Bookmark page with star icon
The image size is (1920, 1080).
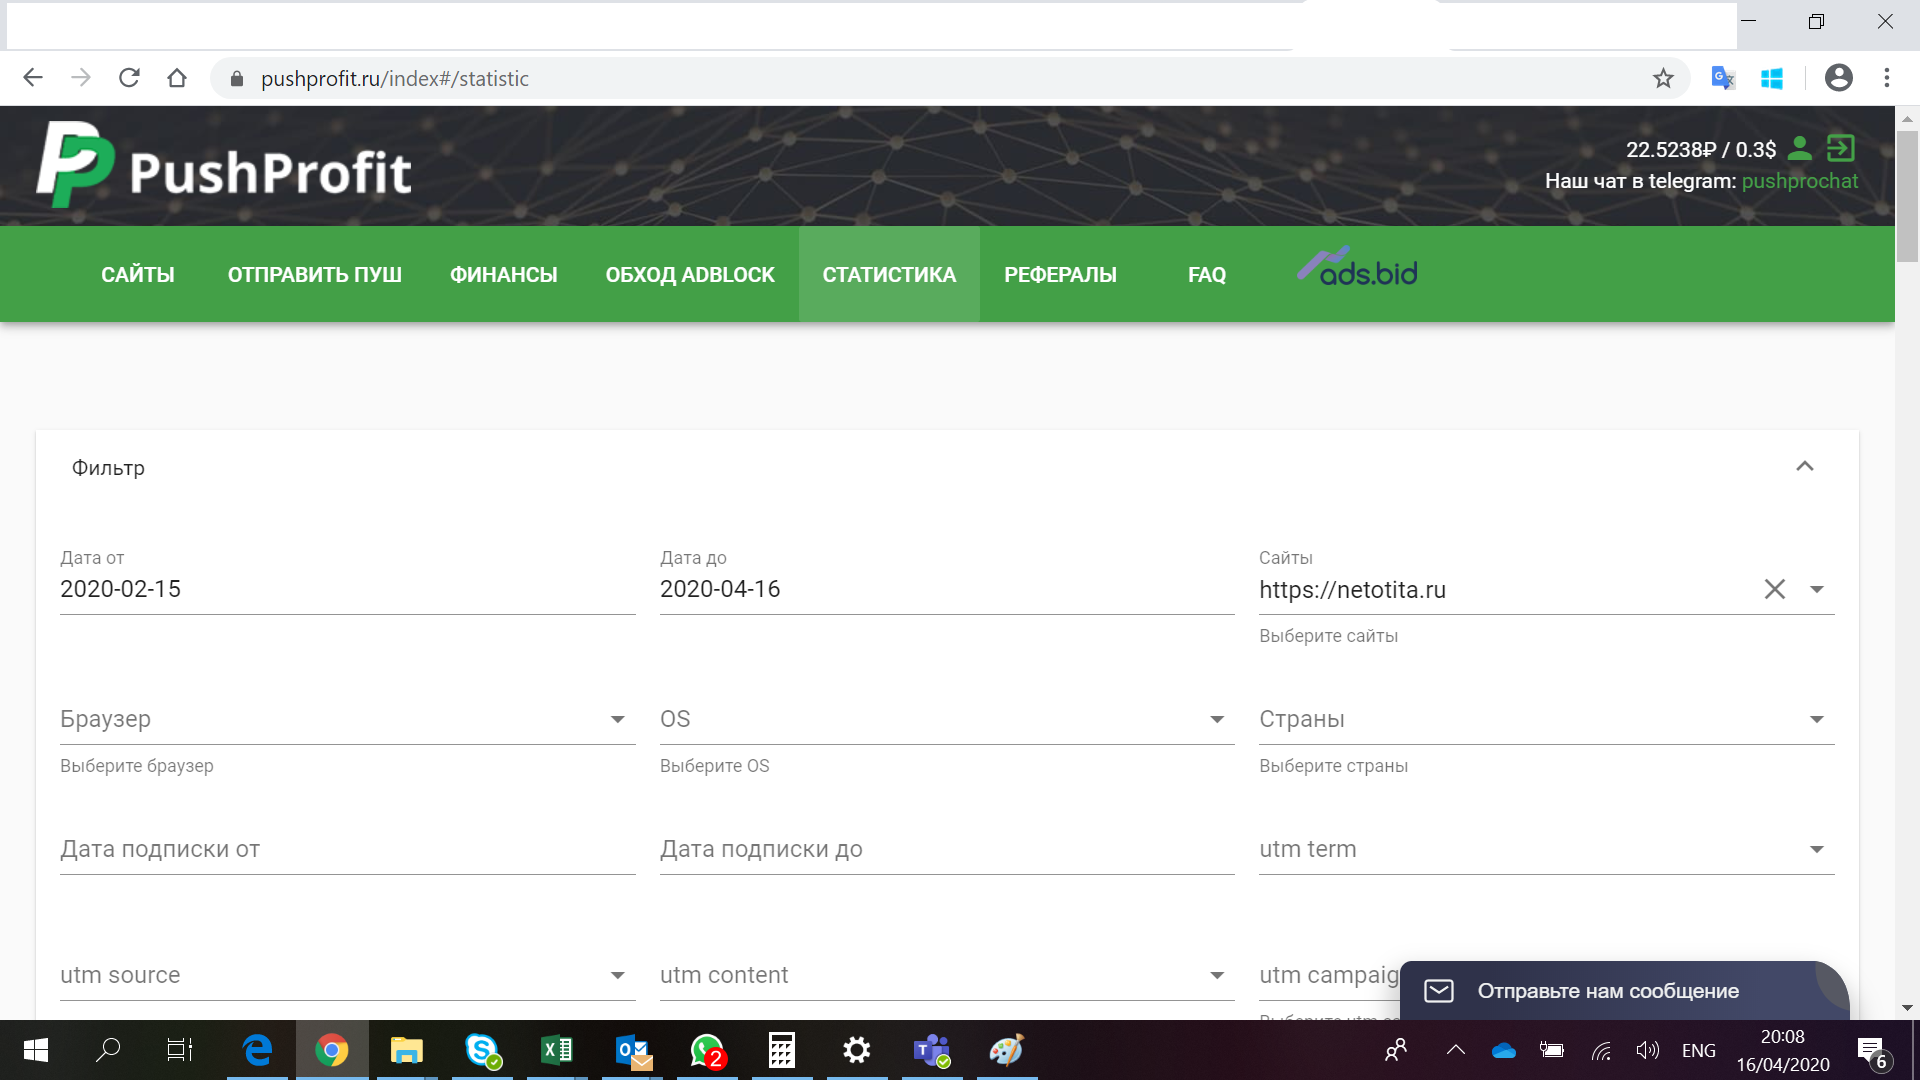coord(1662,78)
